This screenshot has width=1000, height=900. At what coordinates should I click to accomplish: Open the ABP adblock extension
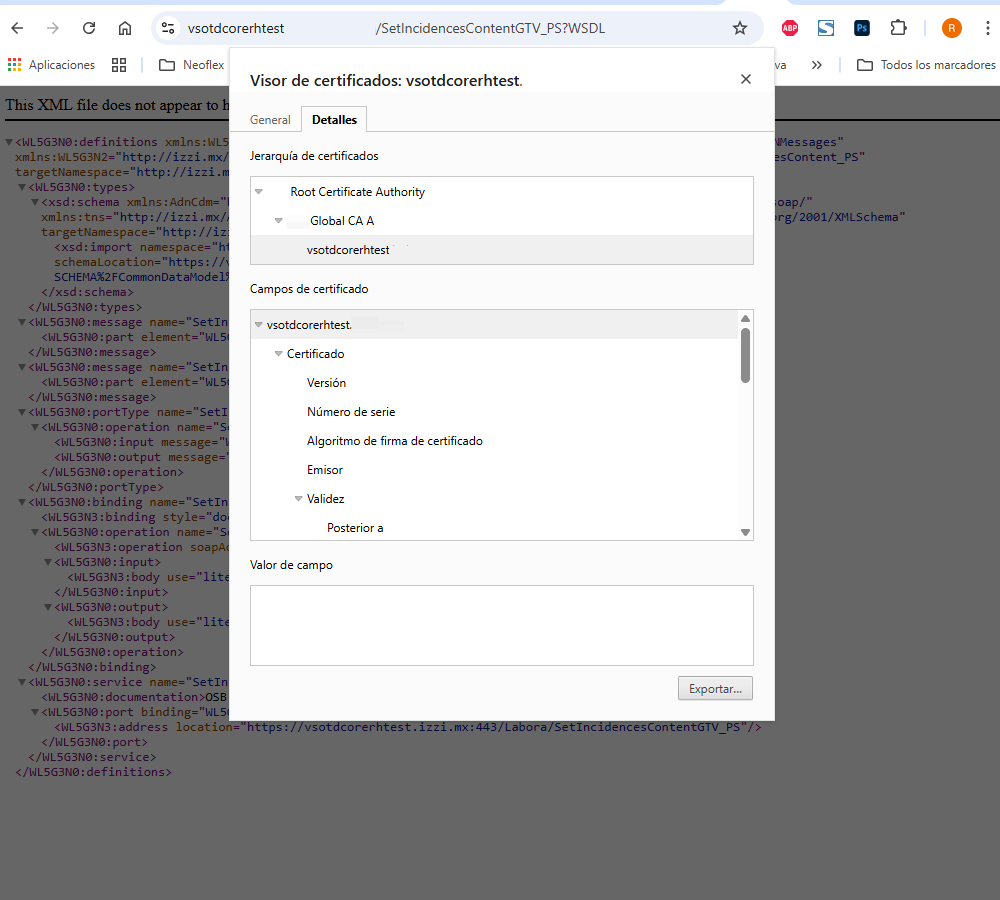click(x=790, y=28)
